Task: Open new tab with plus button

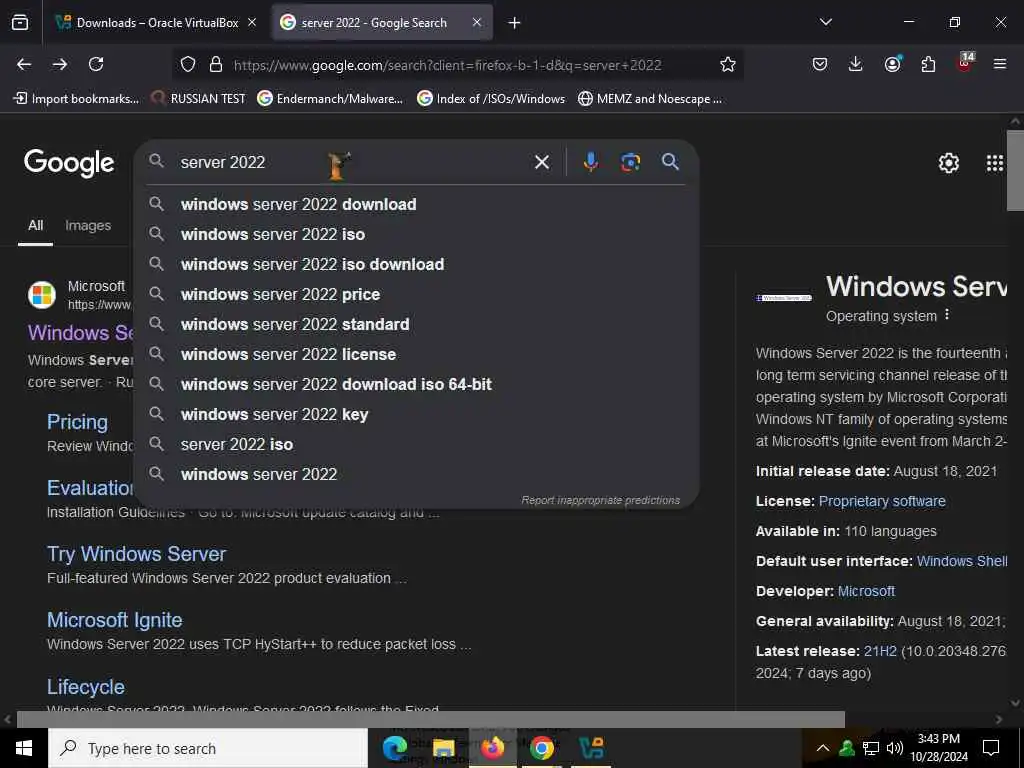Action: pos(514,23)
